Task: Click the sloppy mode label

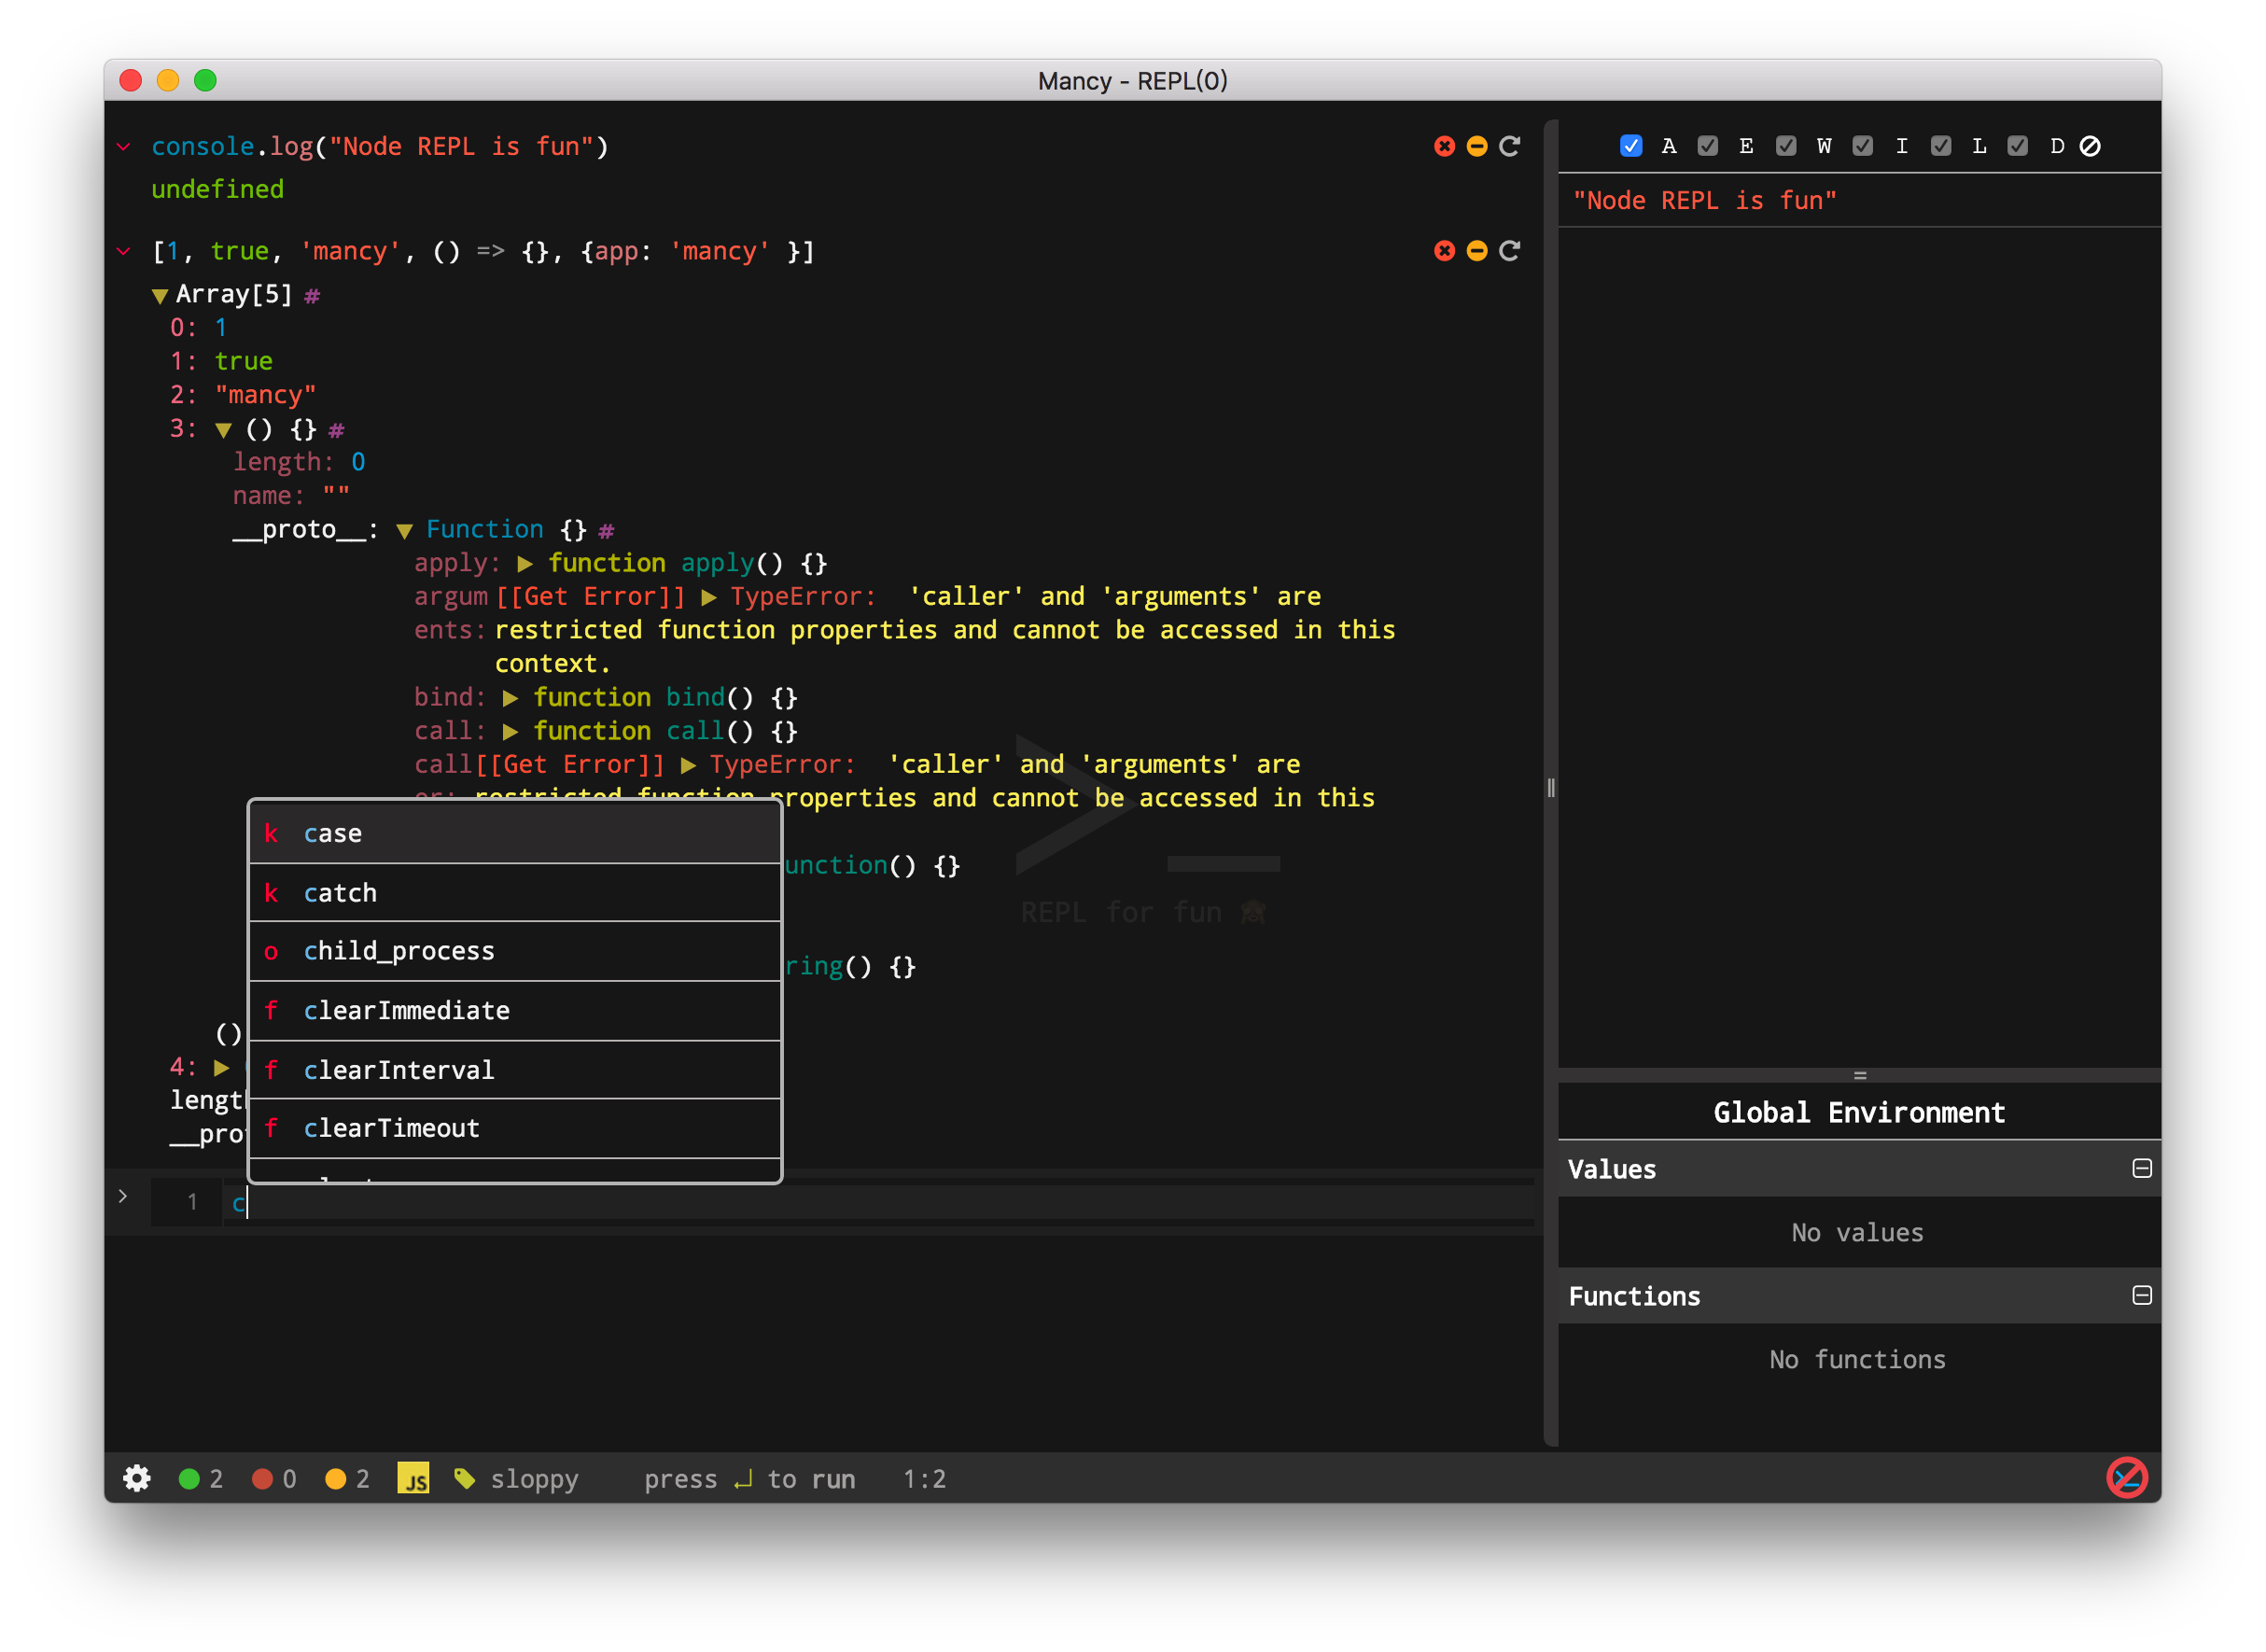Action: point(534,1478)
